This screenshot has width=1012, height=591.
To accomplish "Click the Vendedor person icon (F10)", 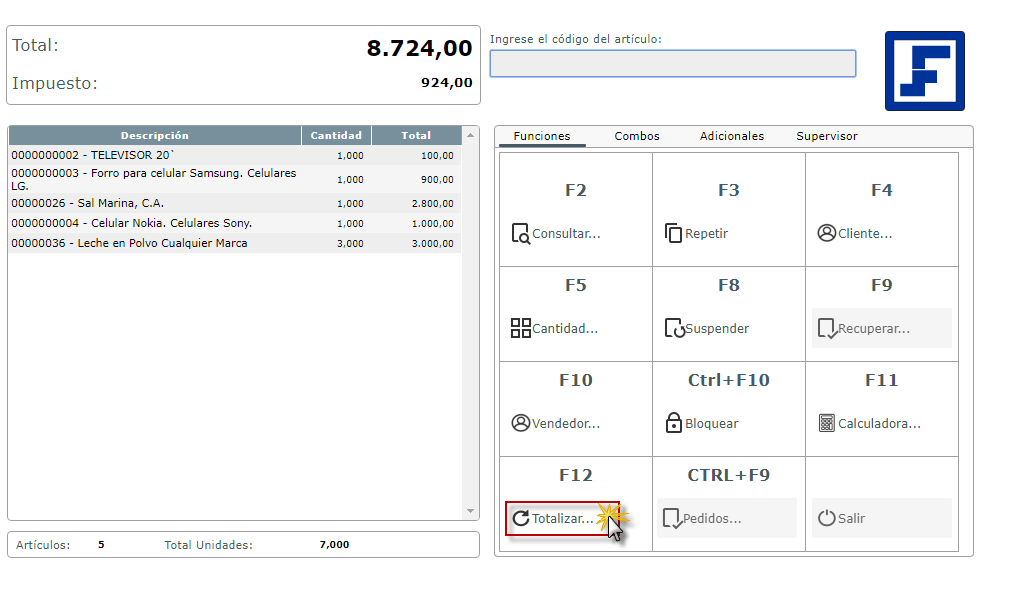I will coord(520,423).
